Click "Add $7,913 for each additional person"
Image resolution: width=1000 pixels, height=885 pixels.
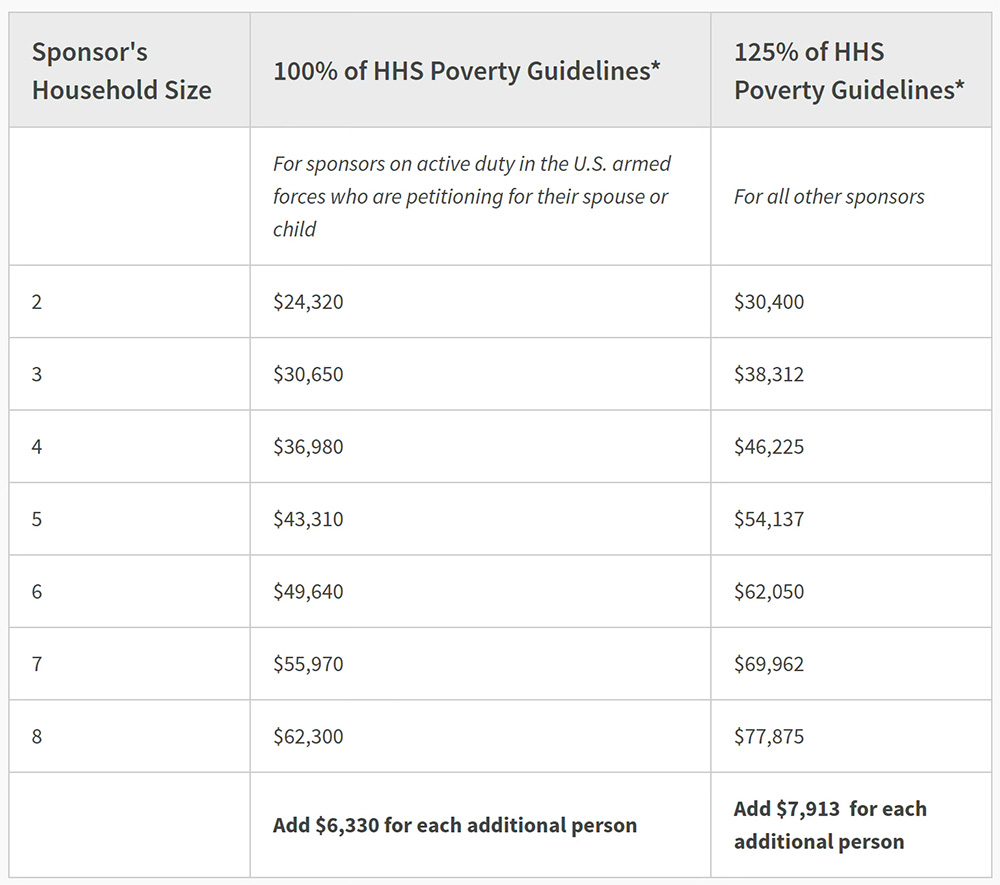[x=830, y=825]
